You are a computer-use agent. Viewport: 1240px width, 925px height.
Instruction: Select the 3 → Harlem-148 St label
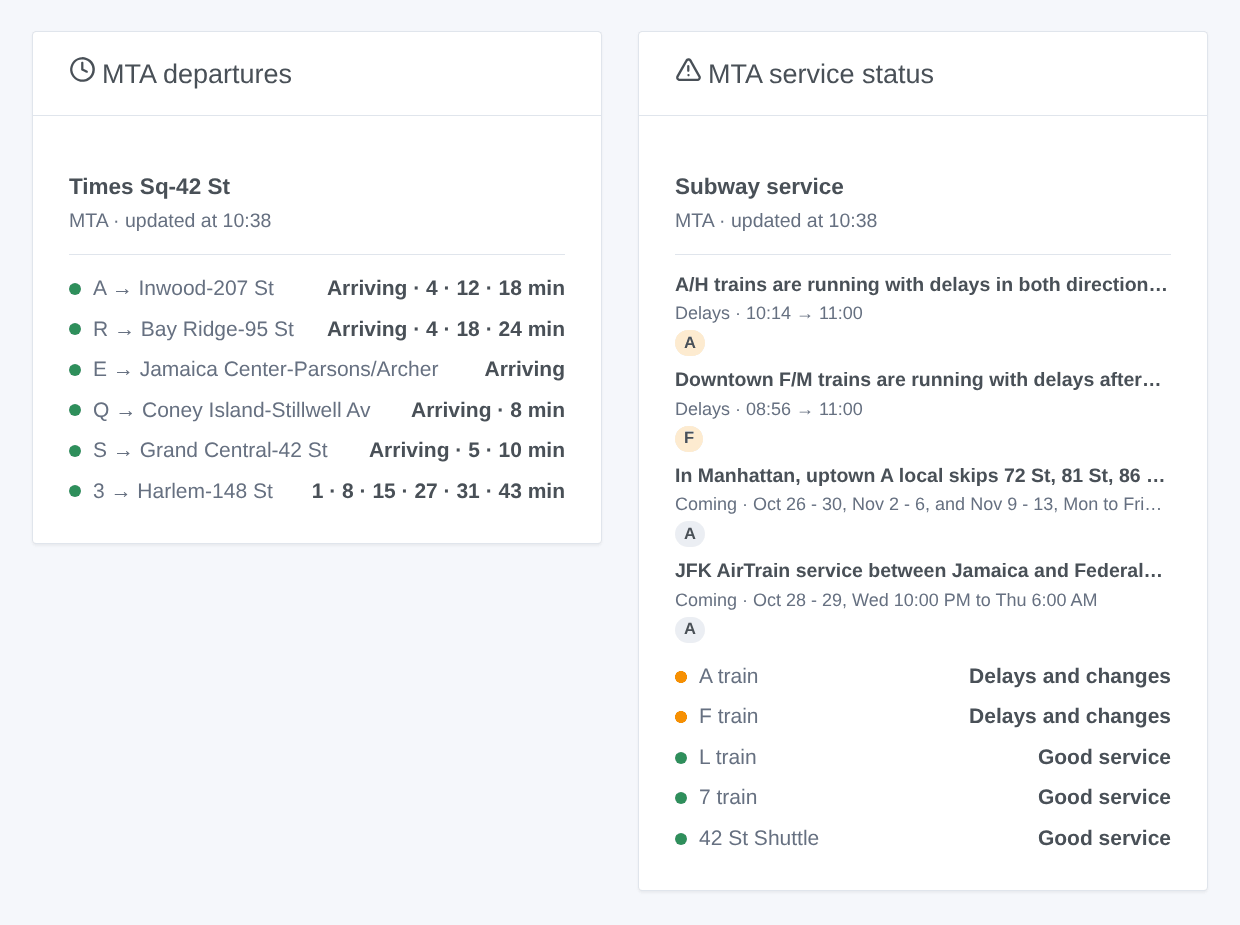(x=183, y=491)
